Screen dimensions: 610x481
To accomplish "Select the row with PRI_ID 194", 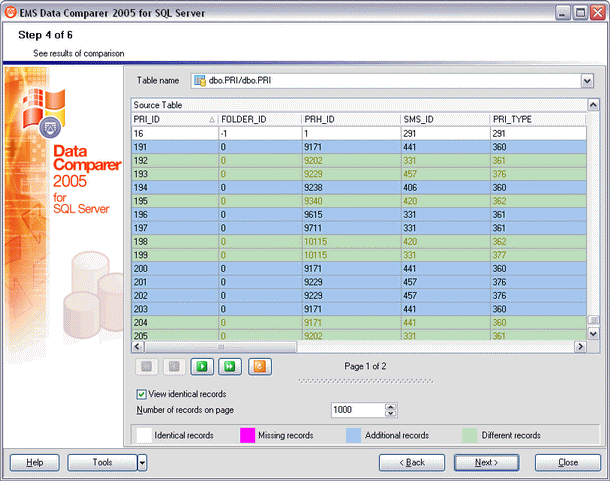I will 359,188.
